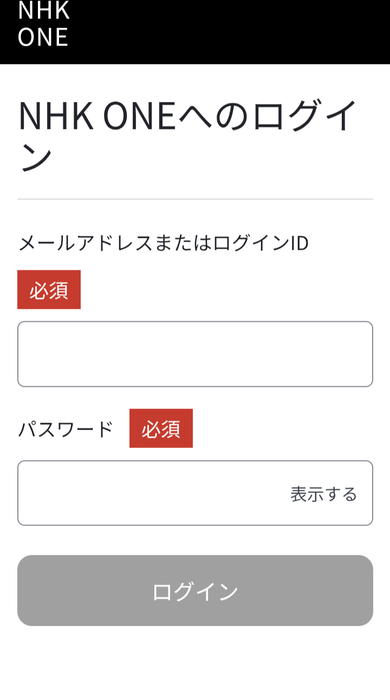
Task: Click the white gap between パスワード box and ログイン button
Action: point(195,540)
